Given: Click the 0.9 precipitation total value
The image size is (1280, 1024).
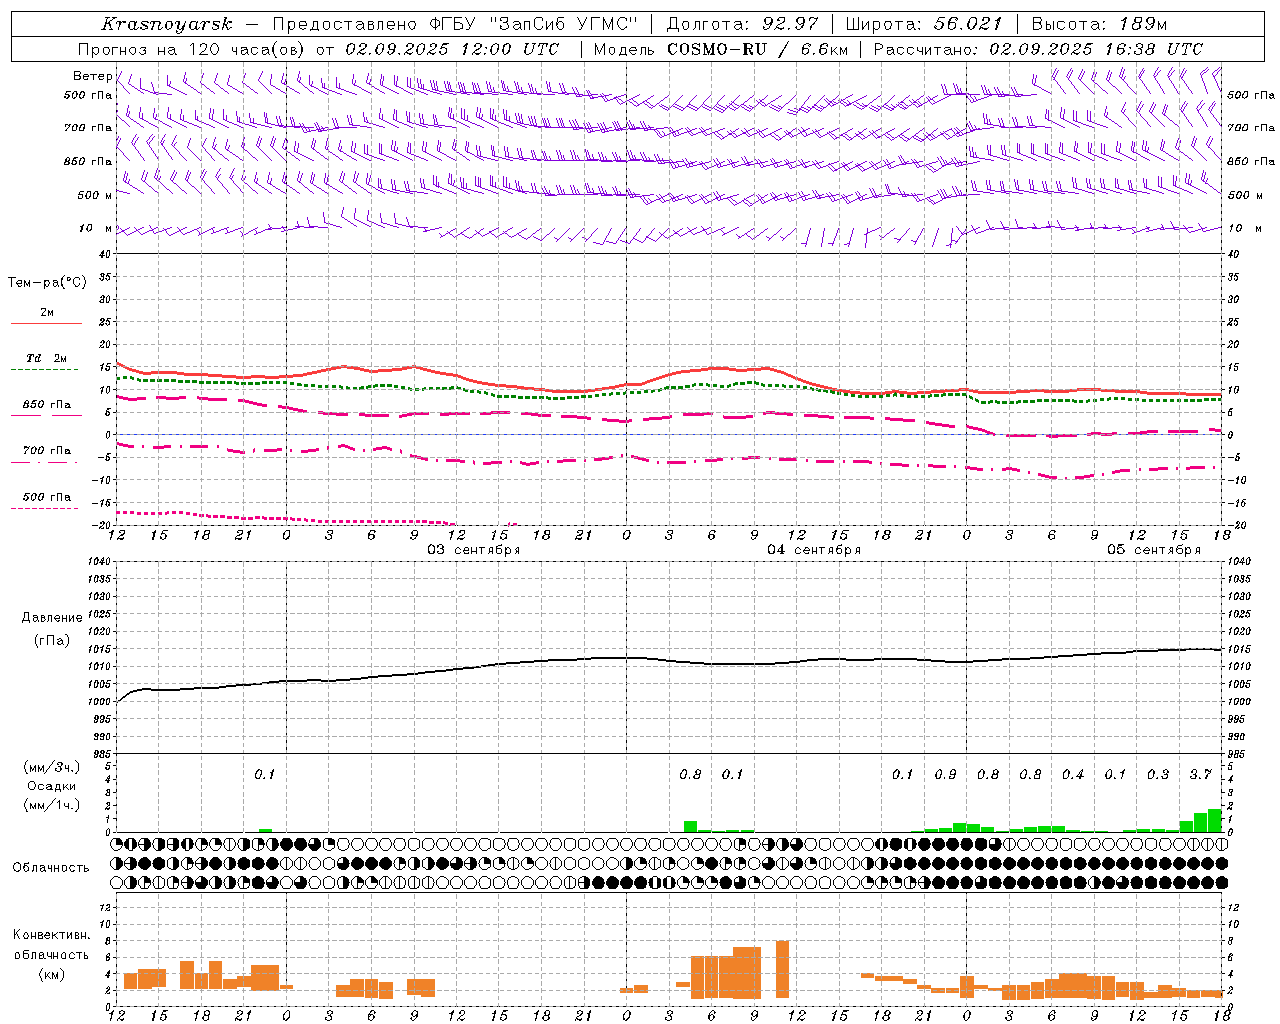Looking at the screenshot, I should 945,775.
